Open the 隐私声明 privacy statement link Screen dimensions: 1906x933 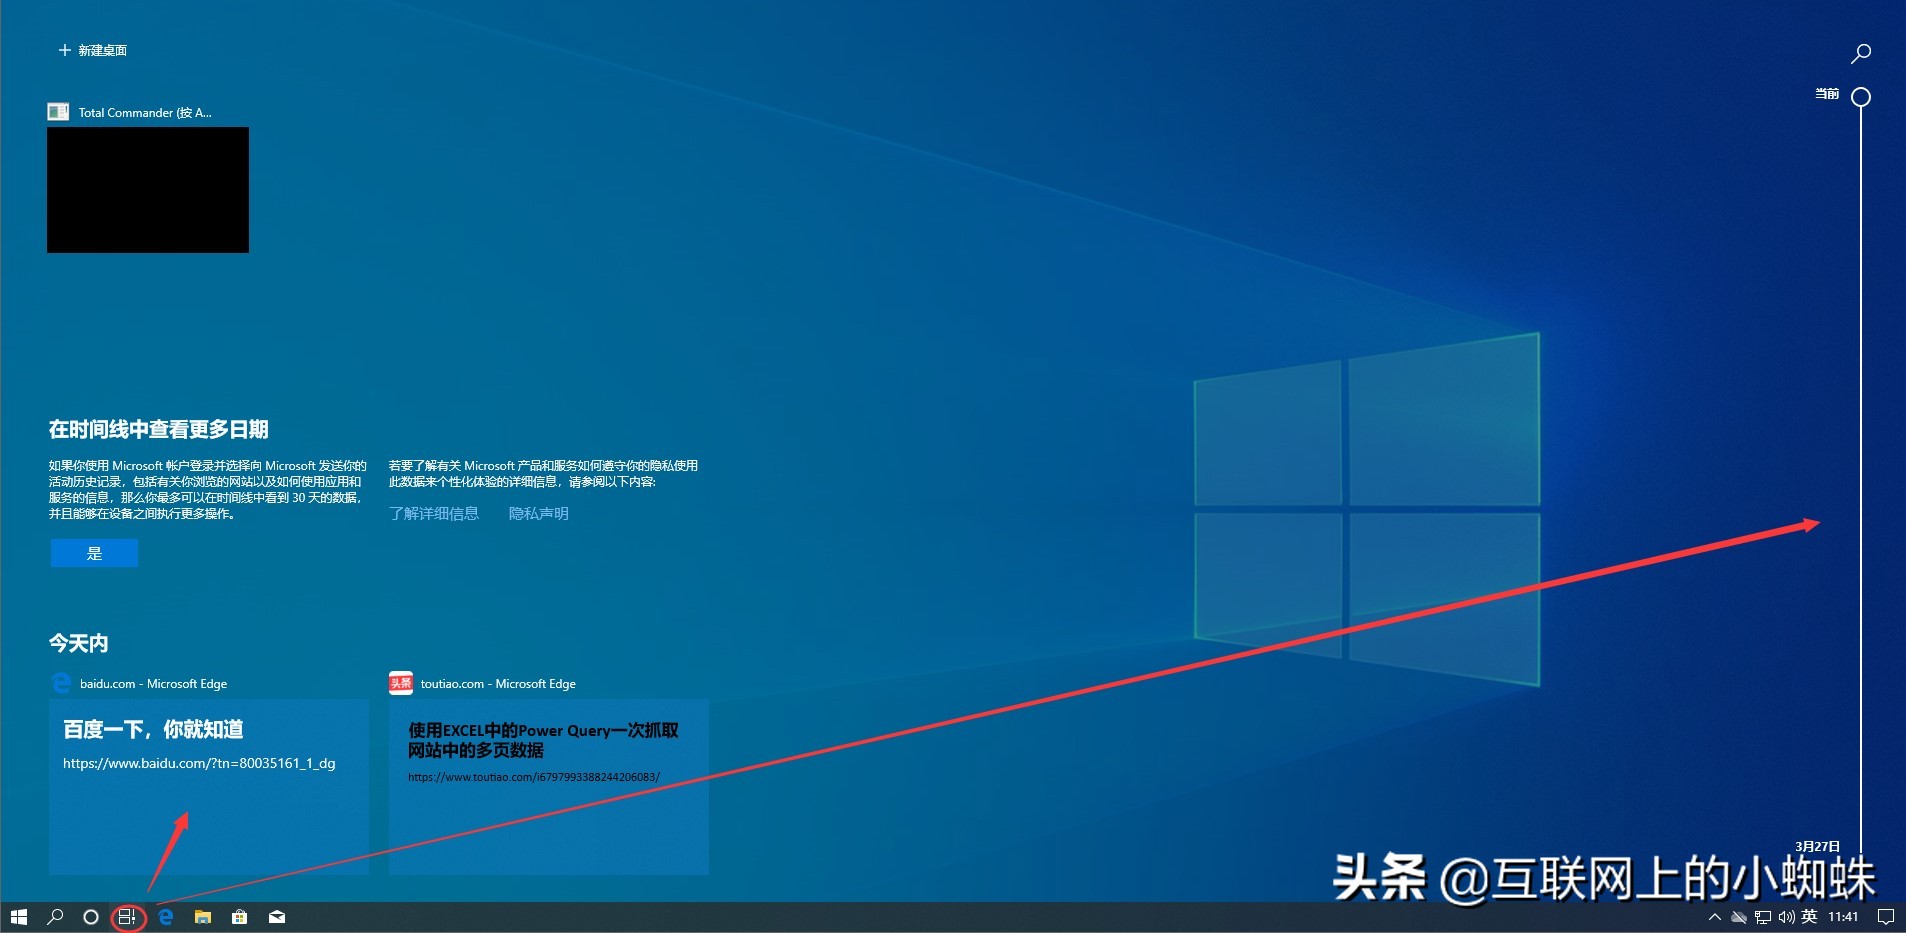538,513
